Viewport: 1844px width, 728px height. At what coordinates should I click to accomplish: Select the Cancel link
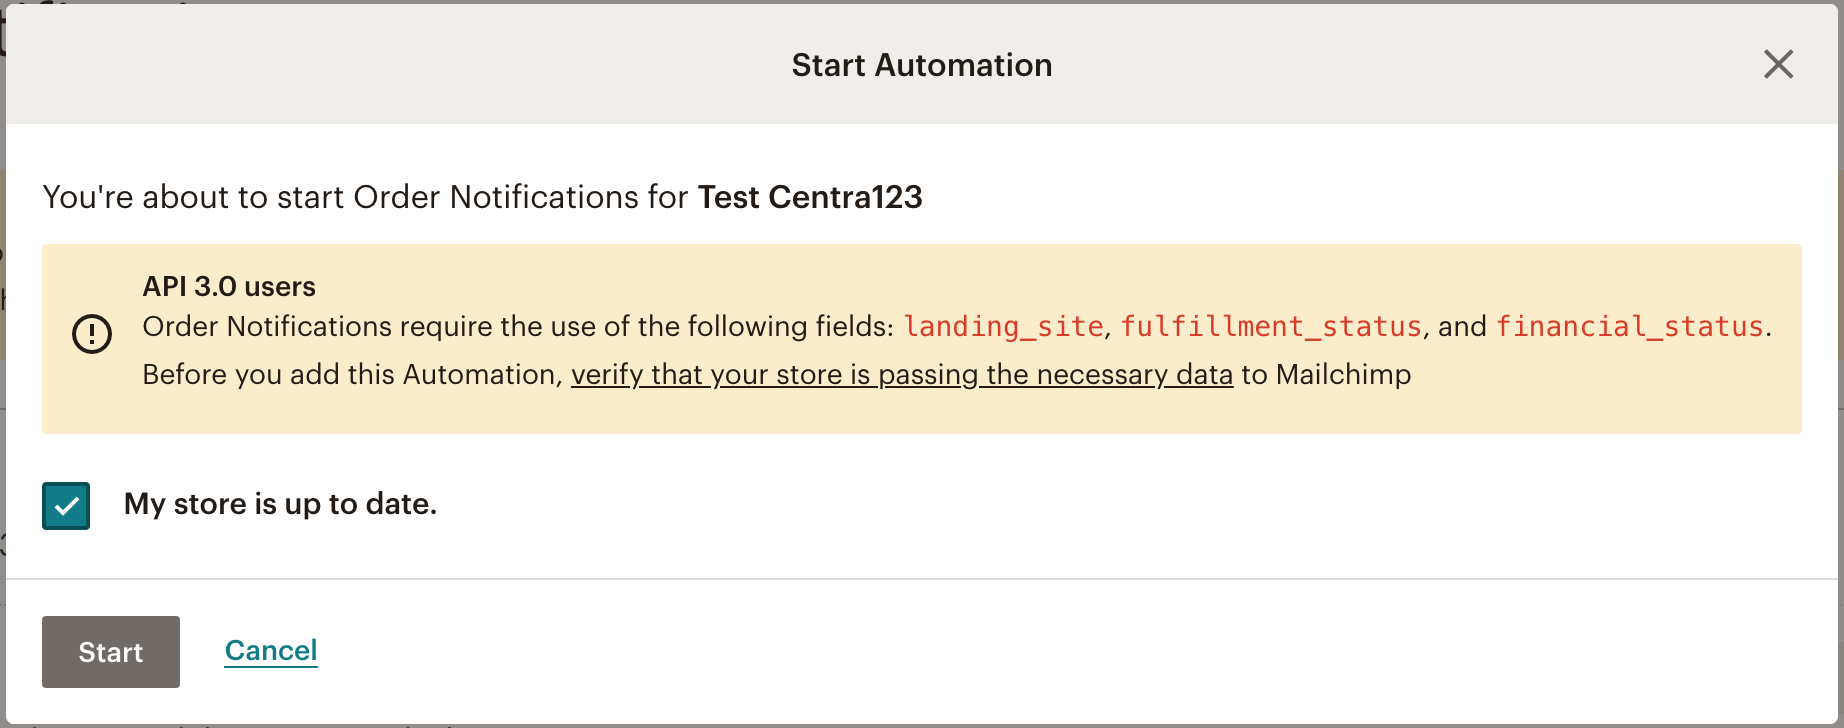(270, 650)
